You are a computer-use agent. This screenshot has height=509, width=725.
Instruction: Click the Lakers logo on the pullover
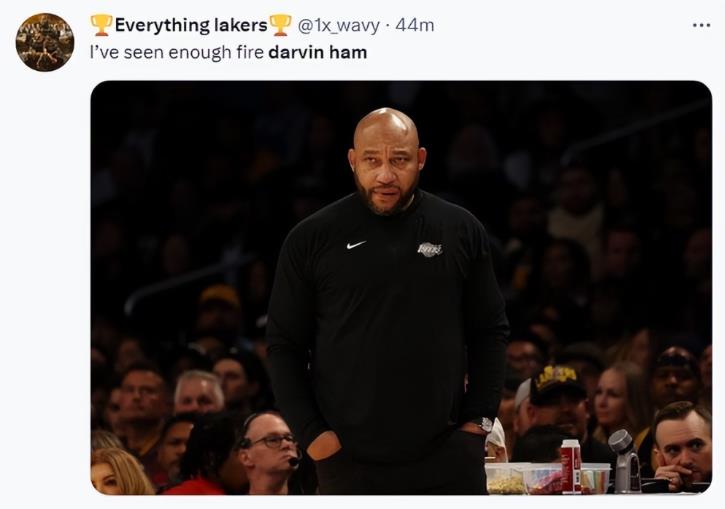430,249
